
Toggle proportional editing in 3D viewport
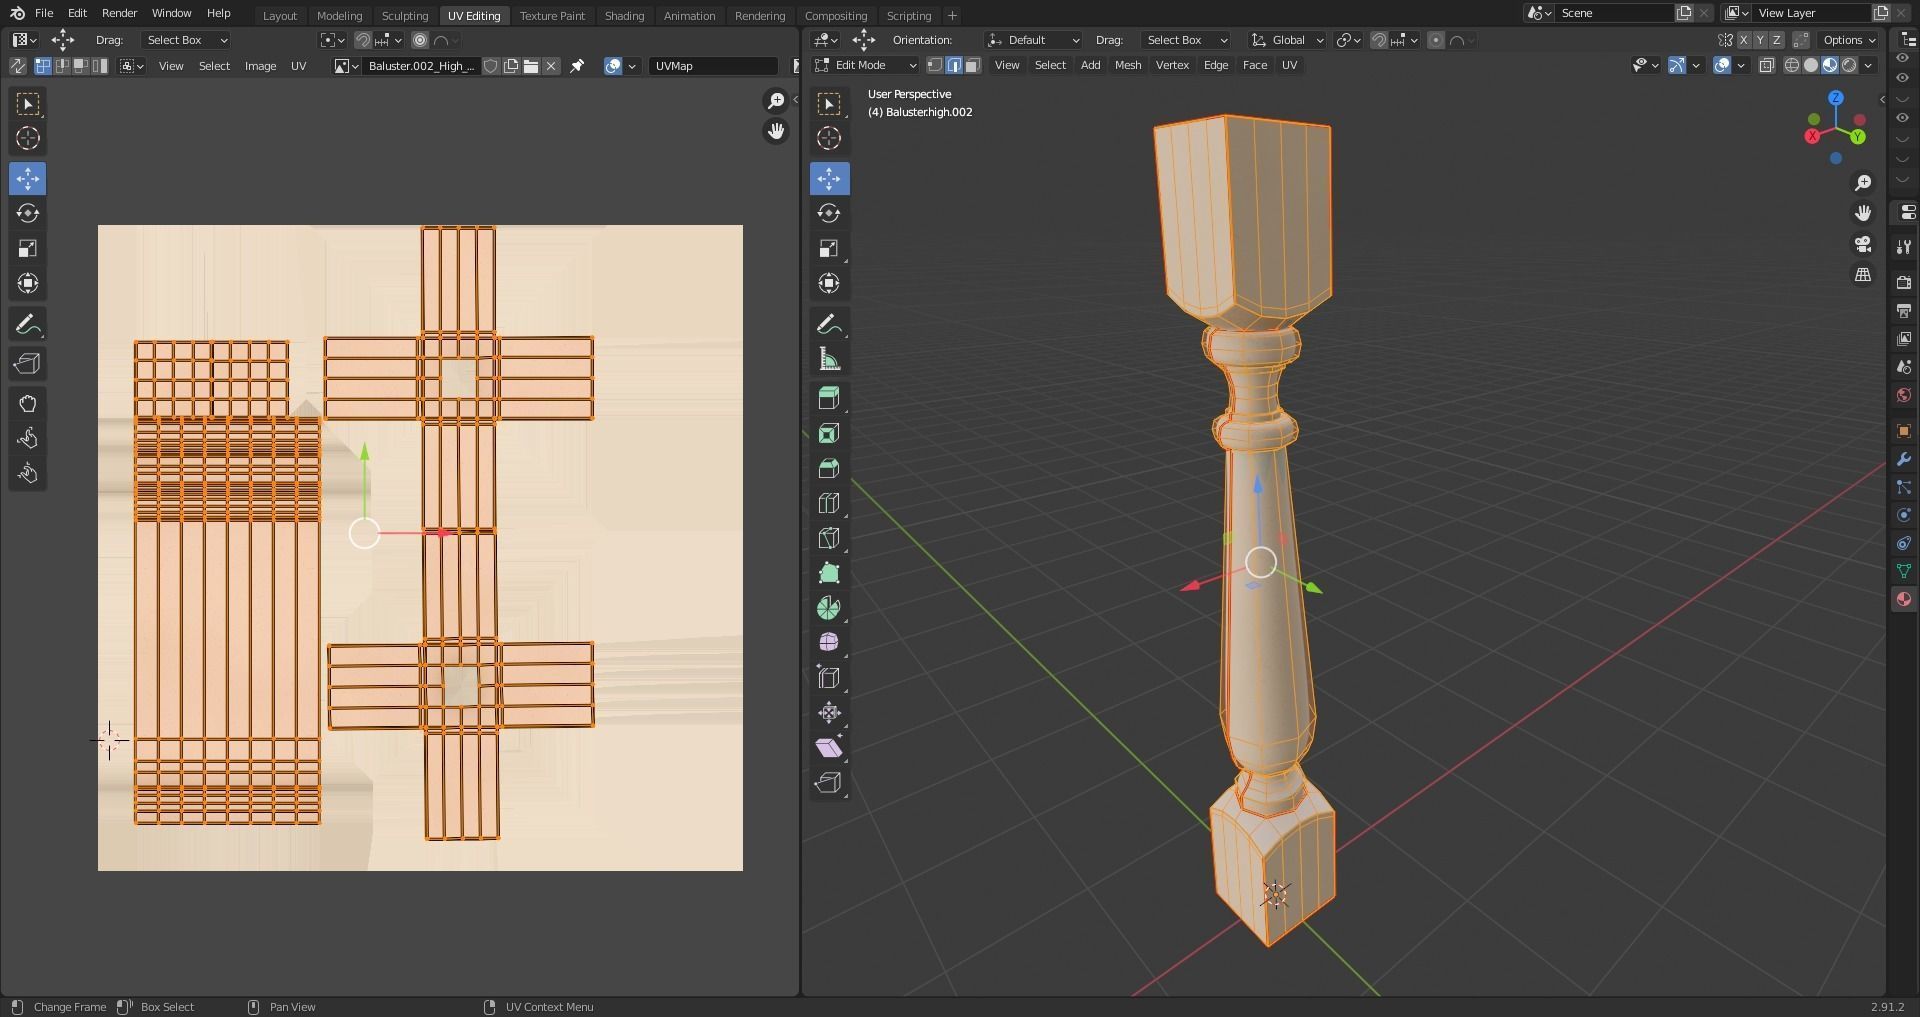pyautogui.click(x=1436, y=40)
